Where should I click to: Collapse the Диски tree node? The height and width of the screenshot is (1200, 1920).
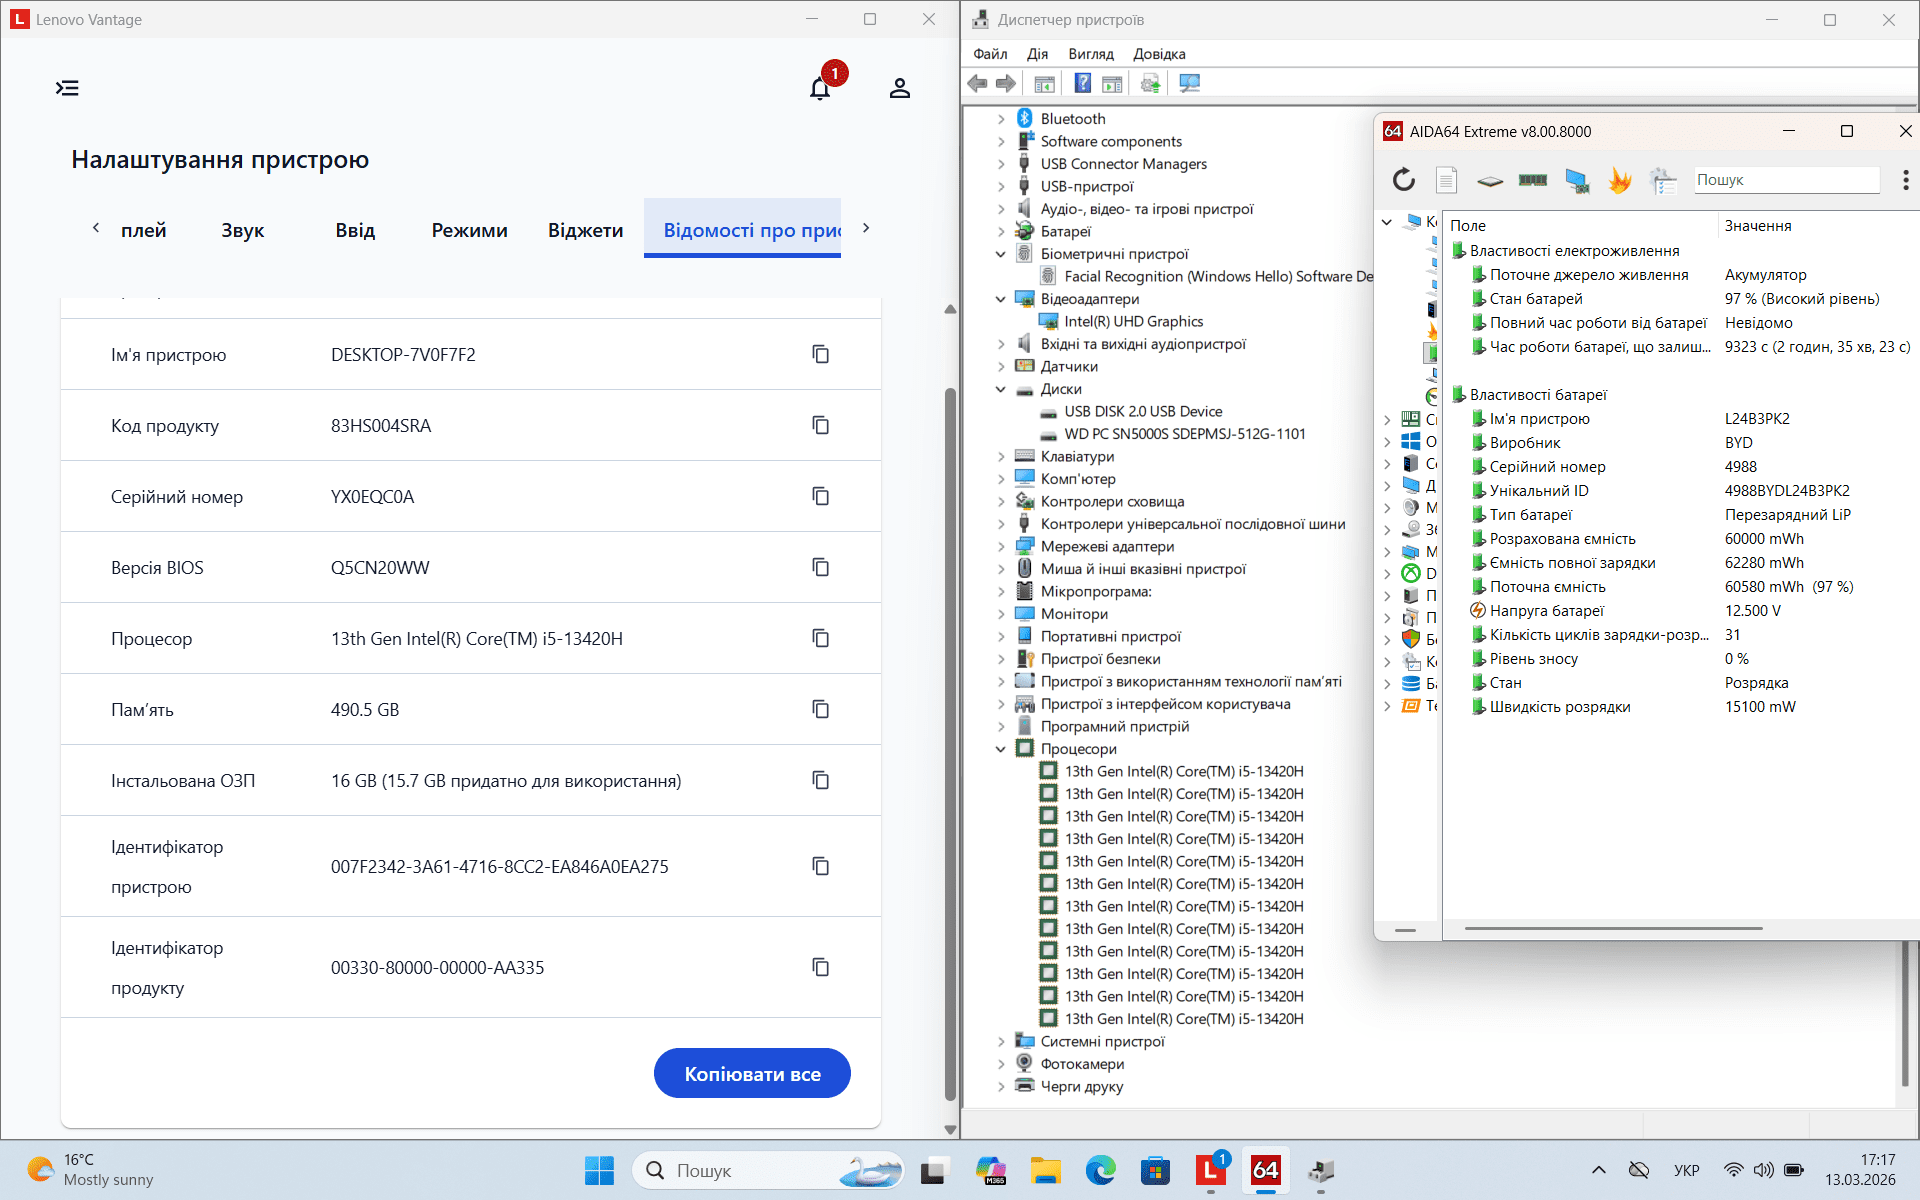pyautogui.click(x=1001, y=389)
